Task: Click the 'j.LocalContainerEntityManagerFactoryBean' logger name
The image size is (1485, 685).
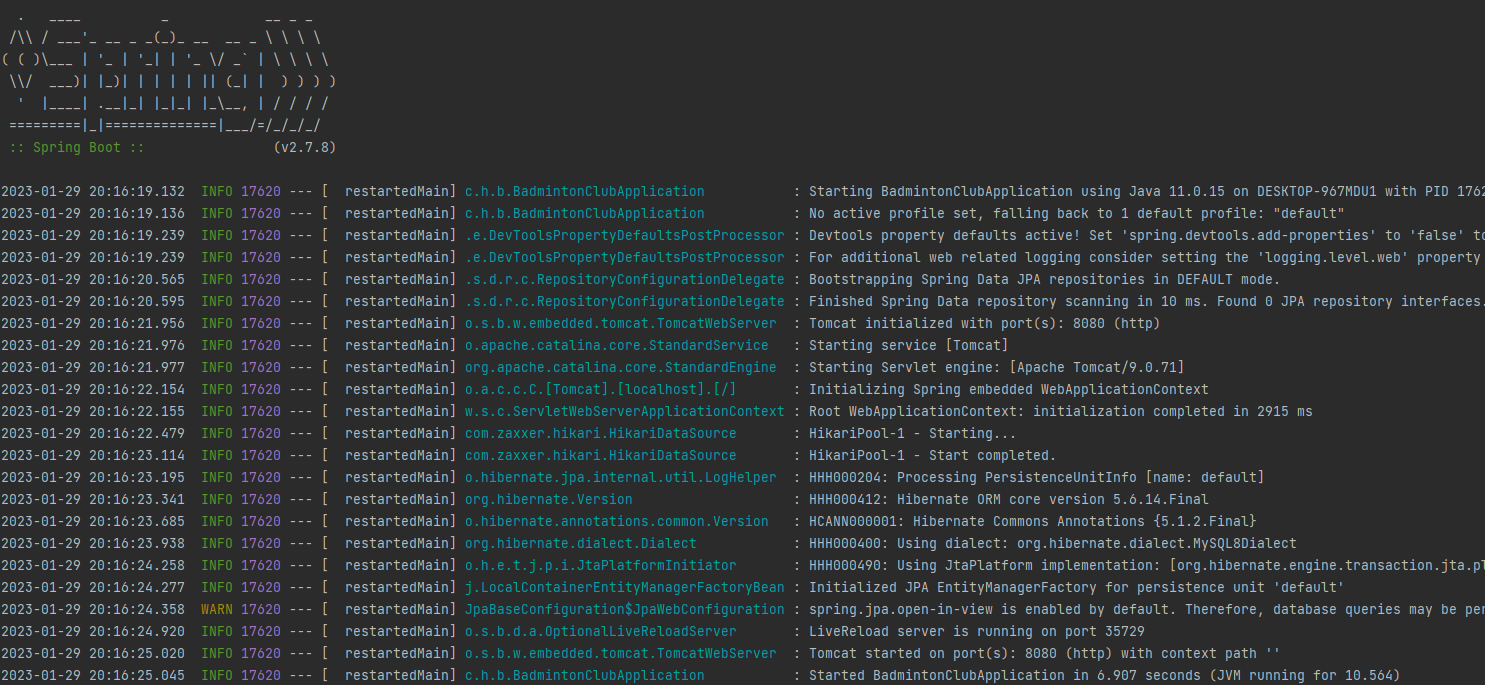Action: (x=625, y=587)
